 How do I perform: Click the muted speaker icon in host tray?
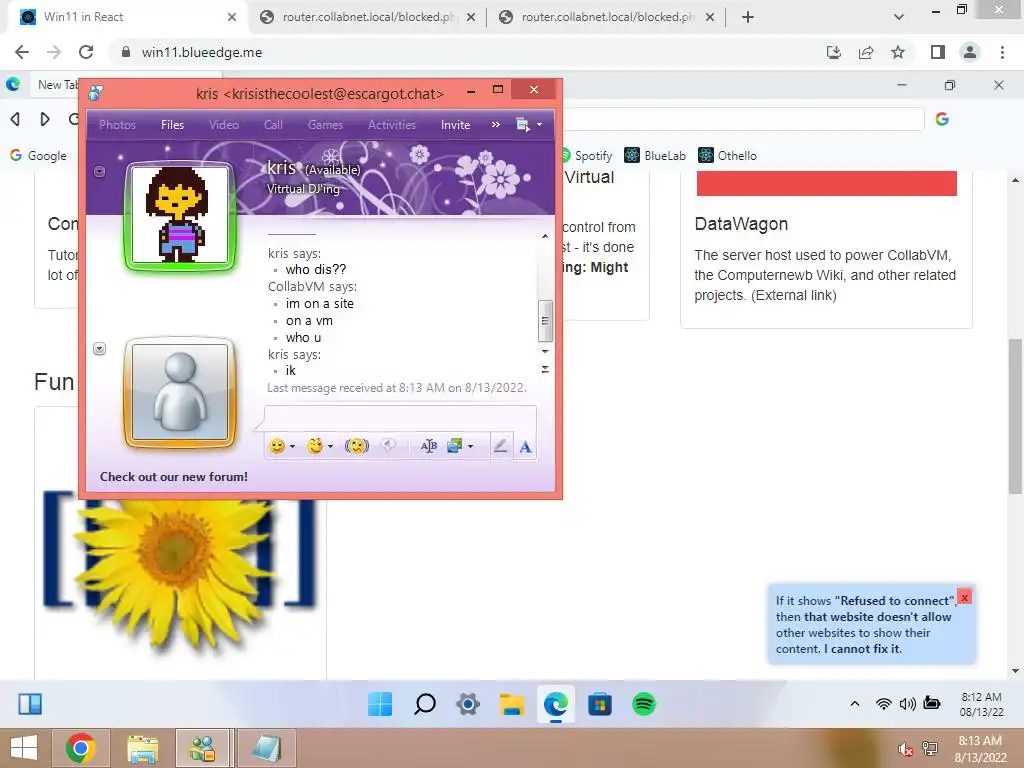point(905,749)
